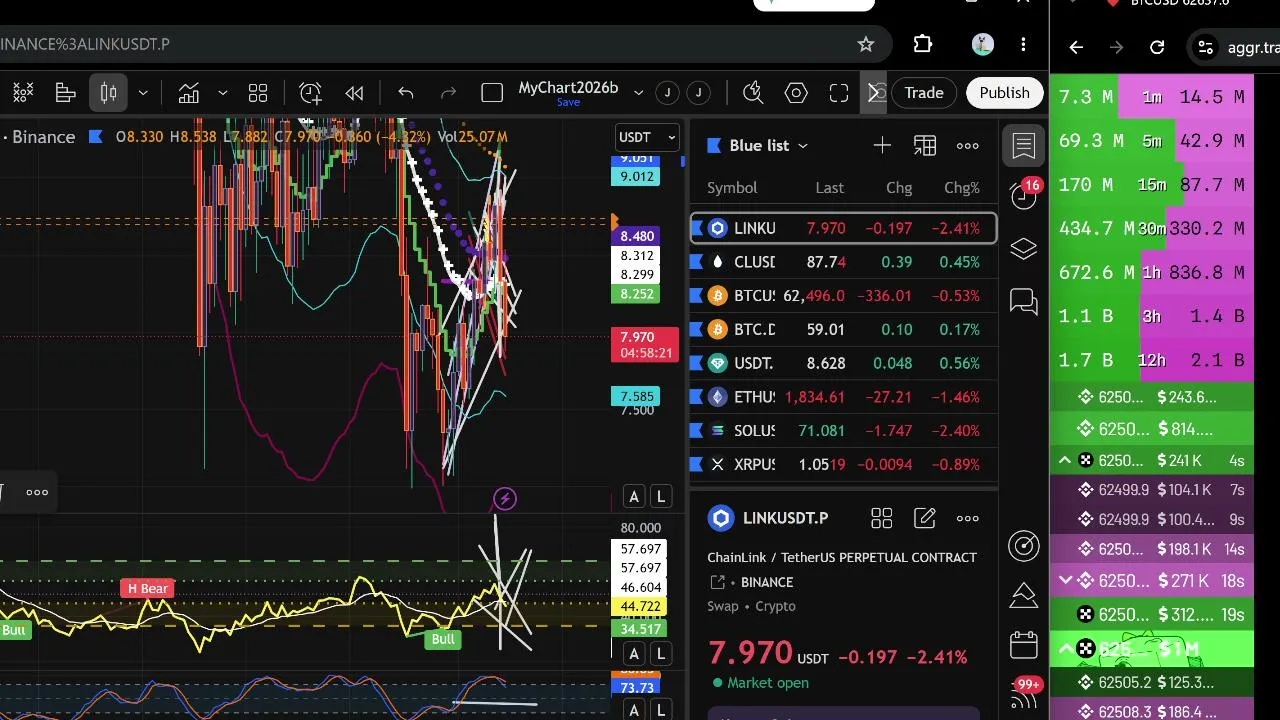1280x720 pixels.
Task: Open LINKUSDT.P details more options
Action: (x=968, y=518)
